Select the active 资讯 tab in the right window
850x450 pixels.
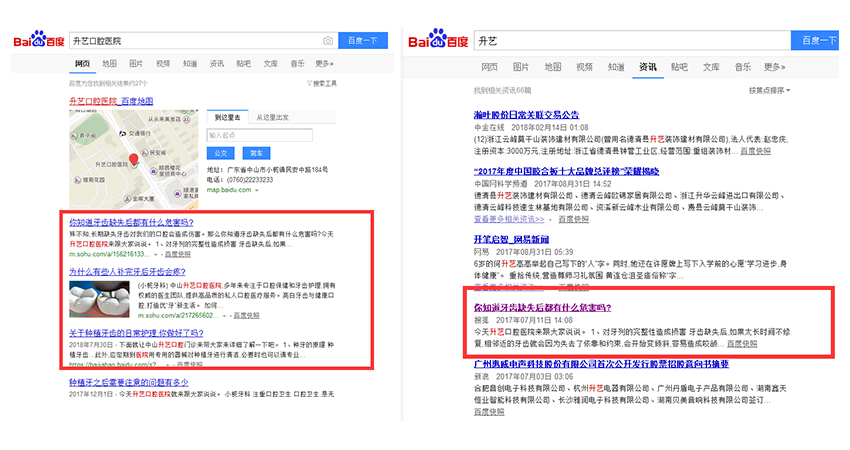(x=648, y=67)
